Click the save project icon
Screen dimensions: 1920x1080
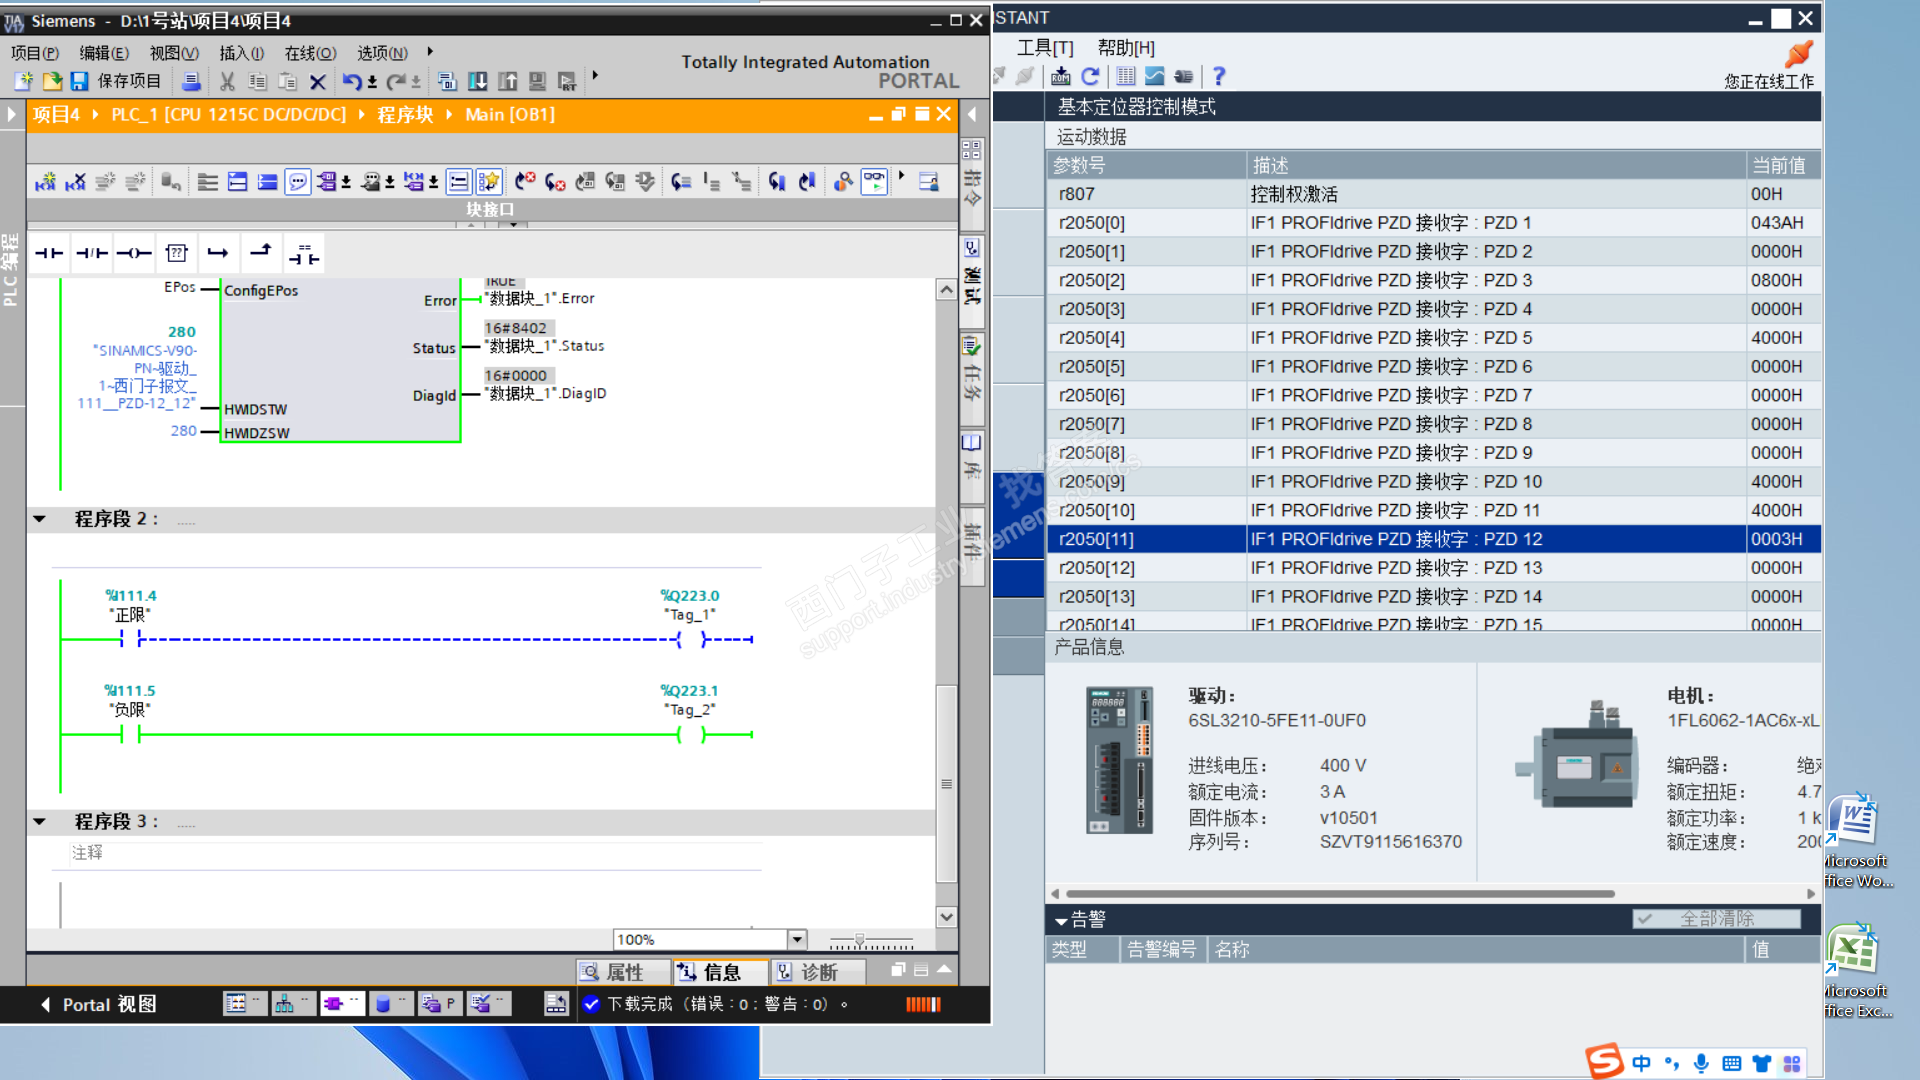[80, 81]
